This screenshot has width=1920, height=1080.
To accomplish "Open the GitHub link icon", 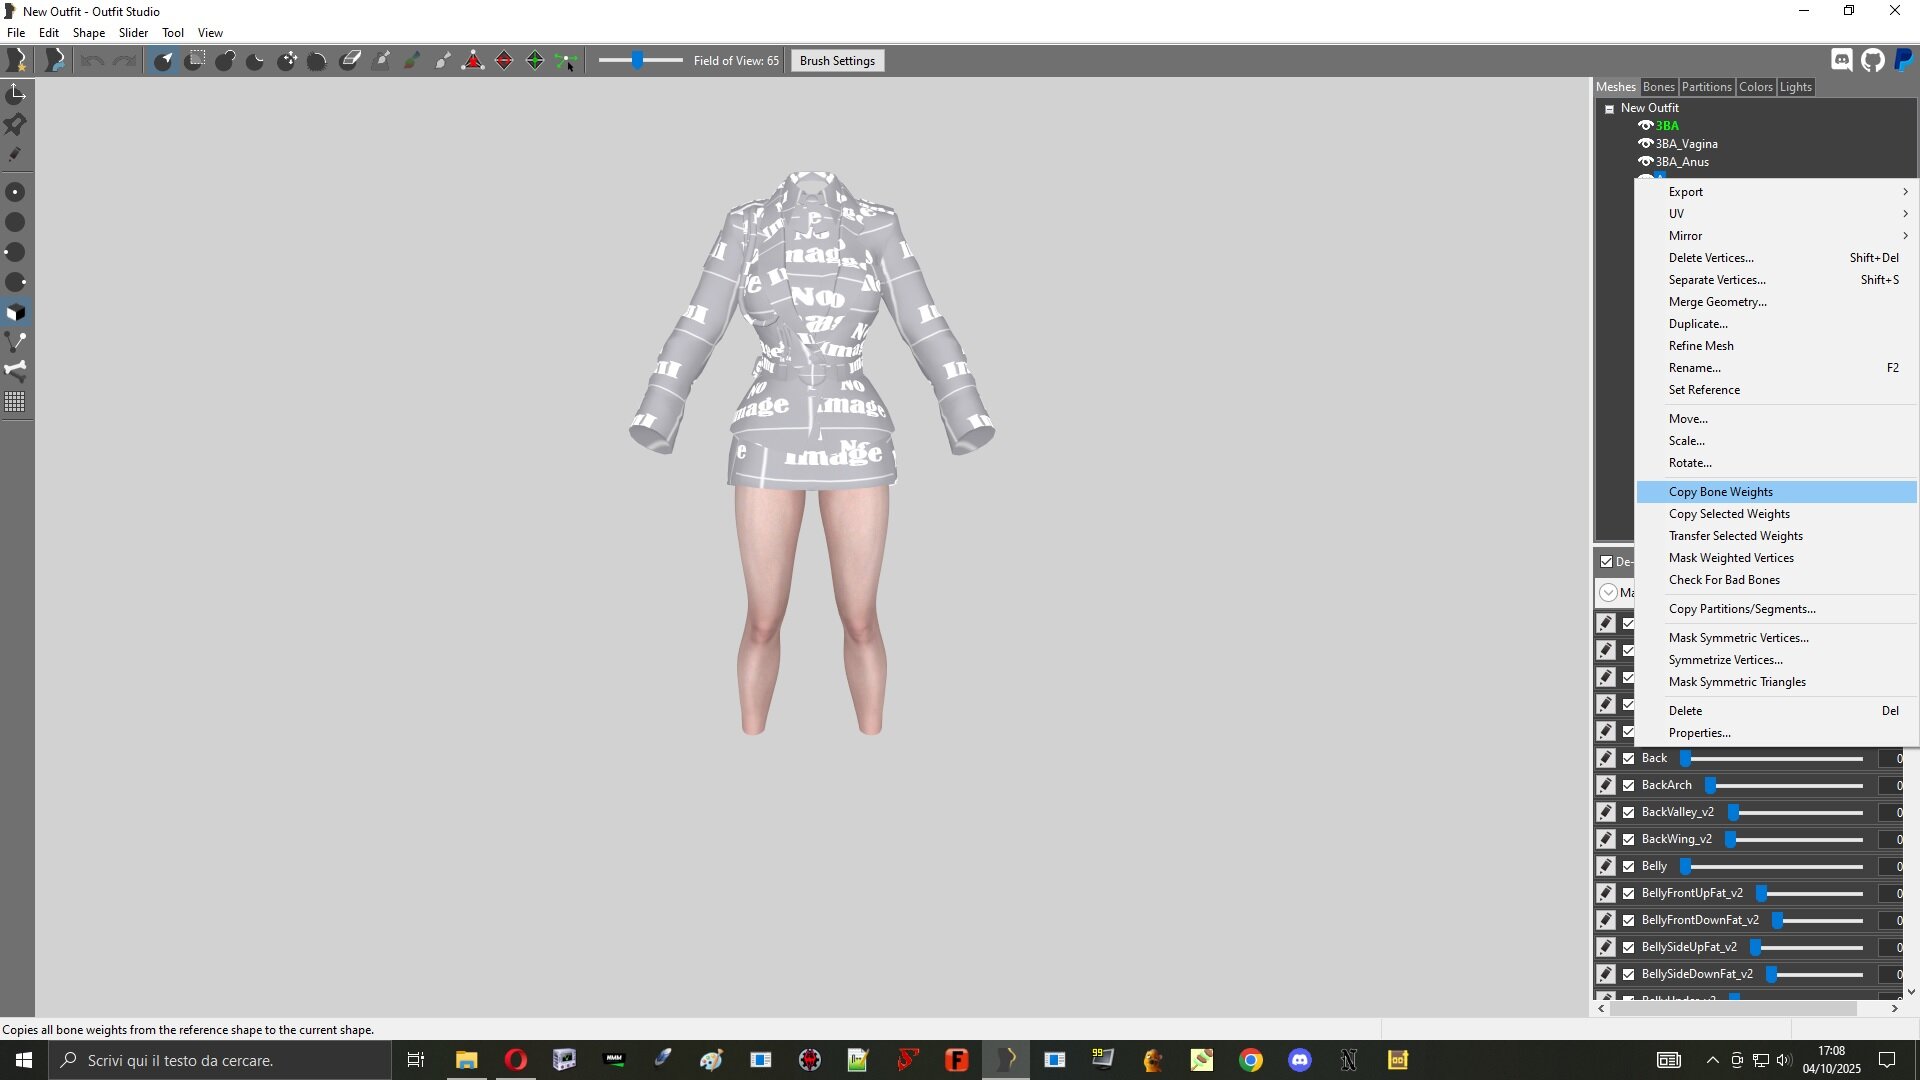I will tap(1873, 61).
